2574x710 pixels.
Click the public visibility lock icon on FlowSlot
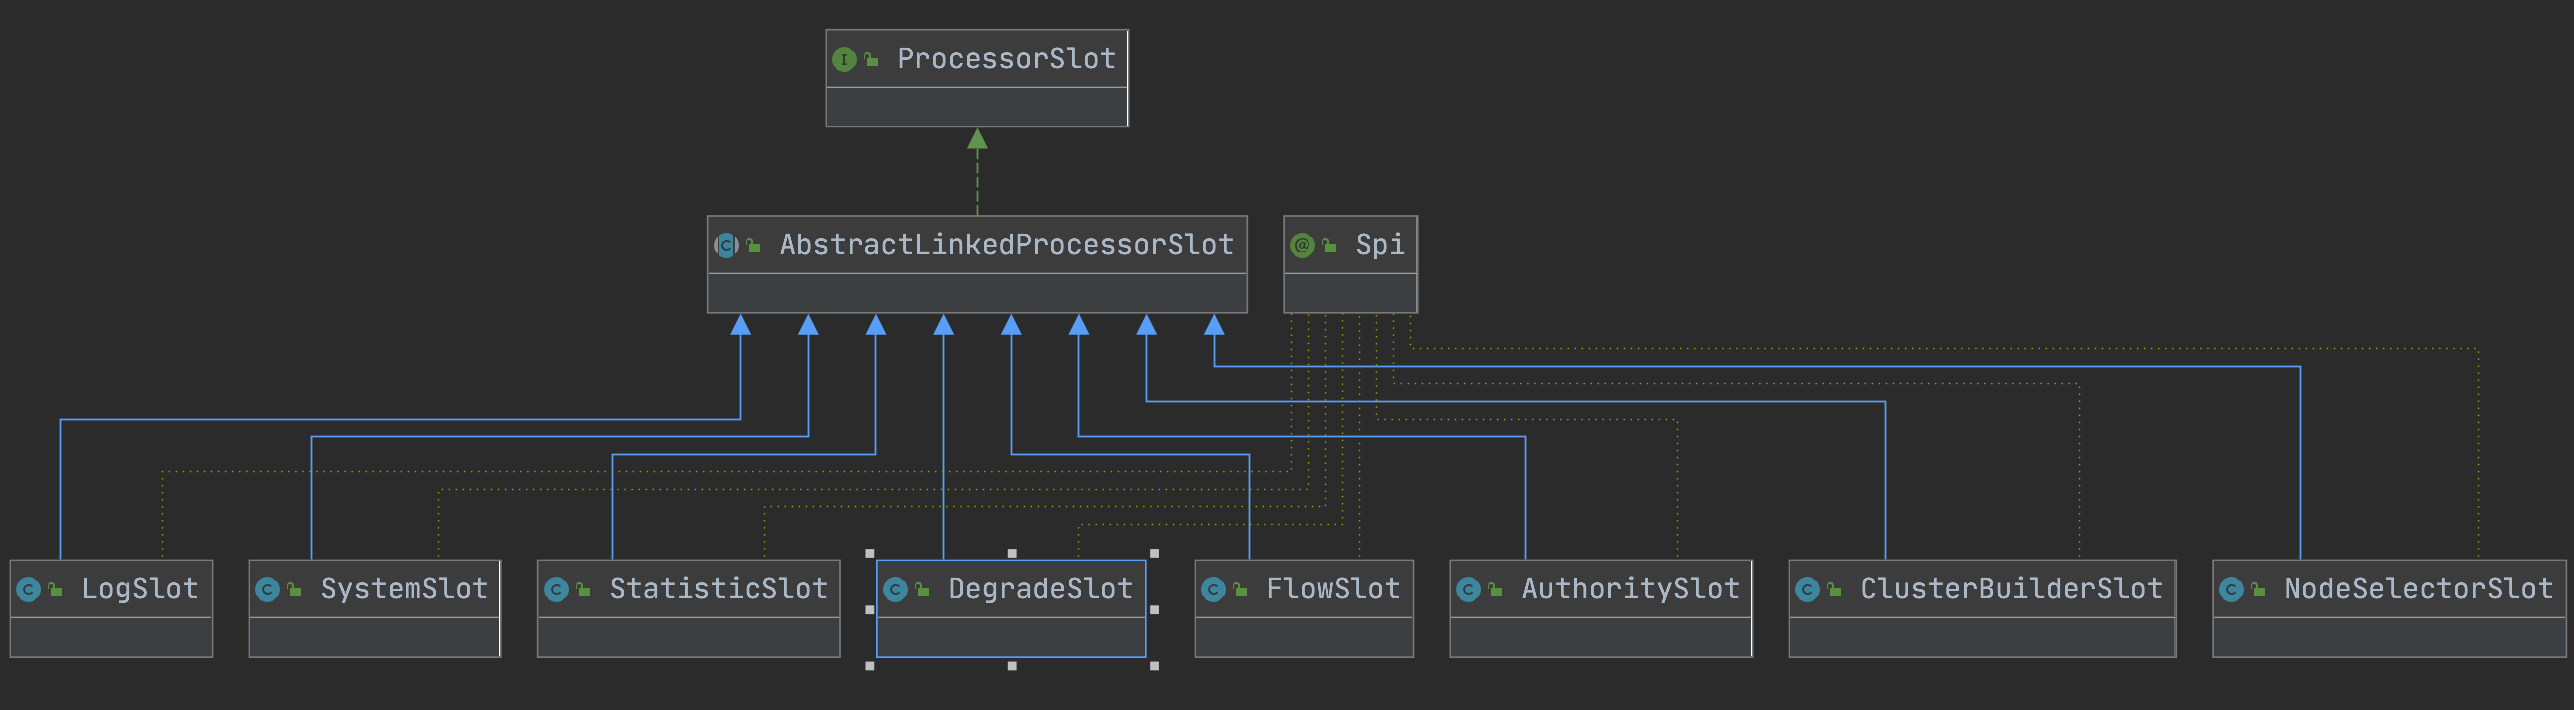coord(1240,590)
